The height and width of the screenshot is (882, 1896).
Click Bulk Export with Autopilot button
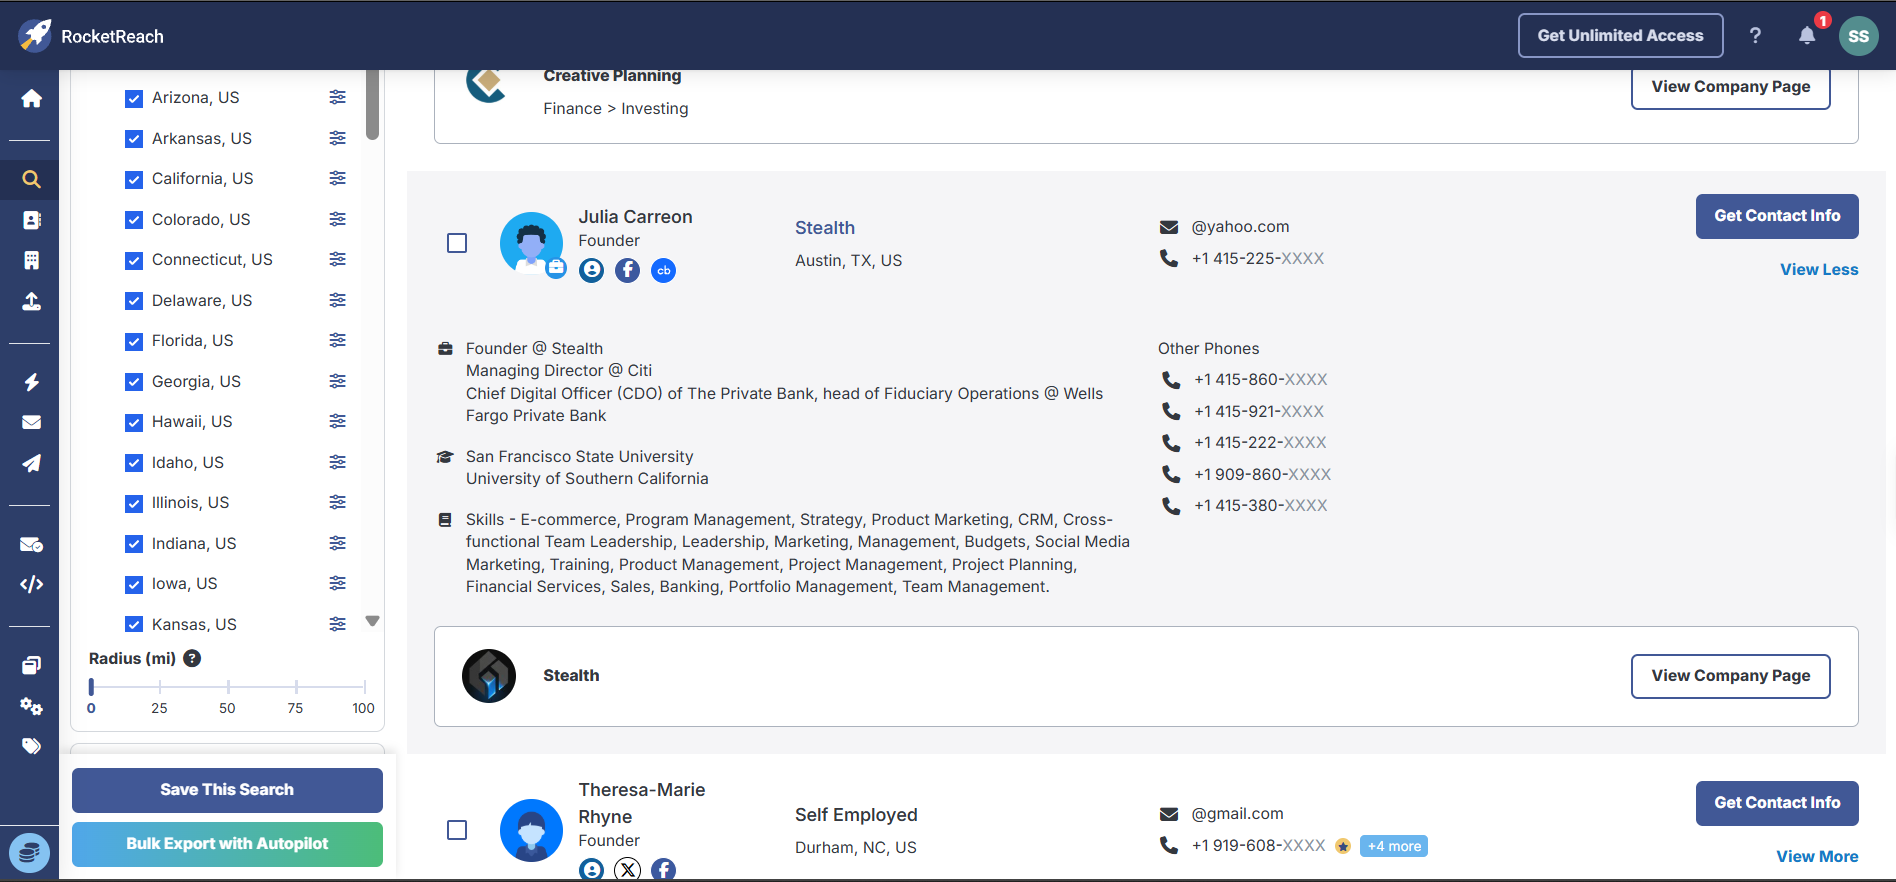tap(227, 844)
